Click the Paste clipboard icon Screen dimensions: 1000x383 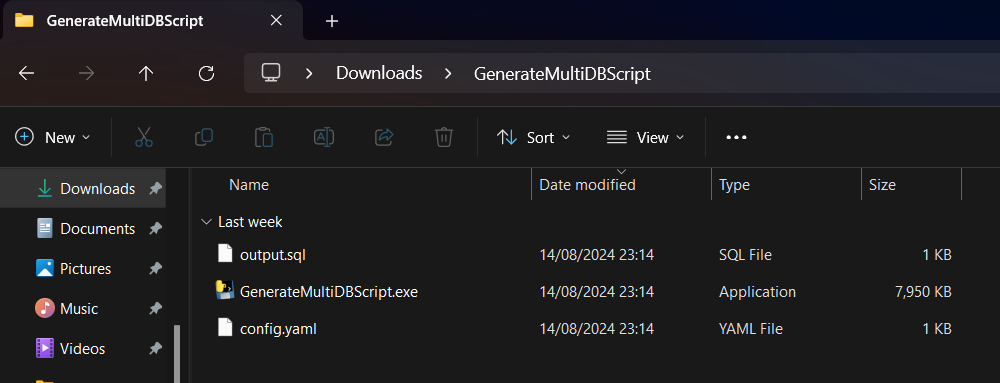pos(264,137)
